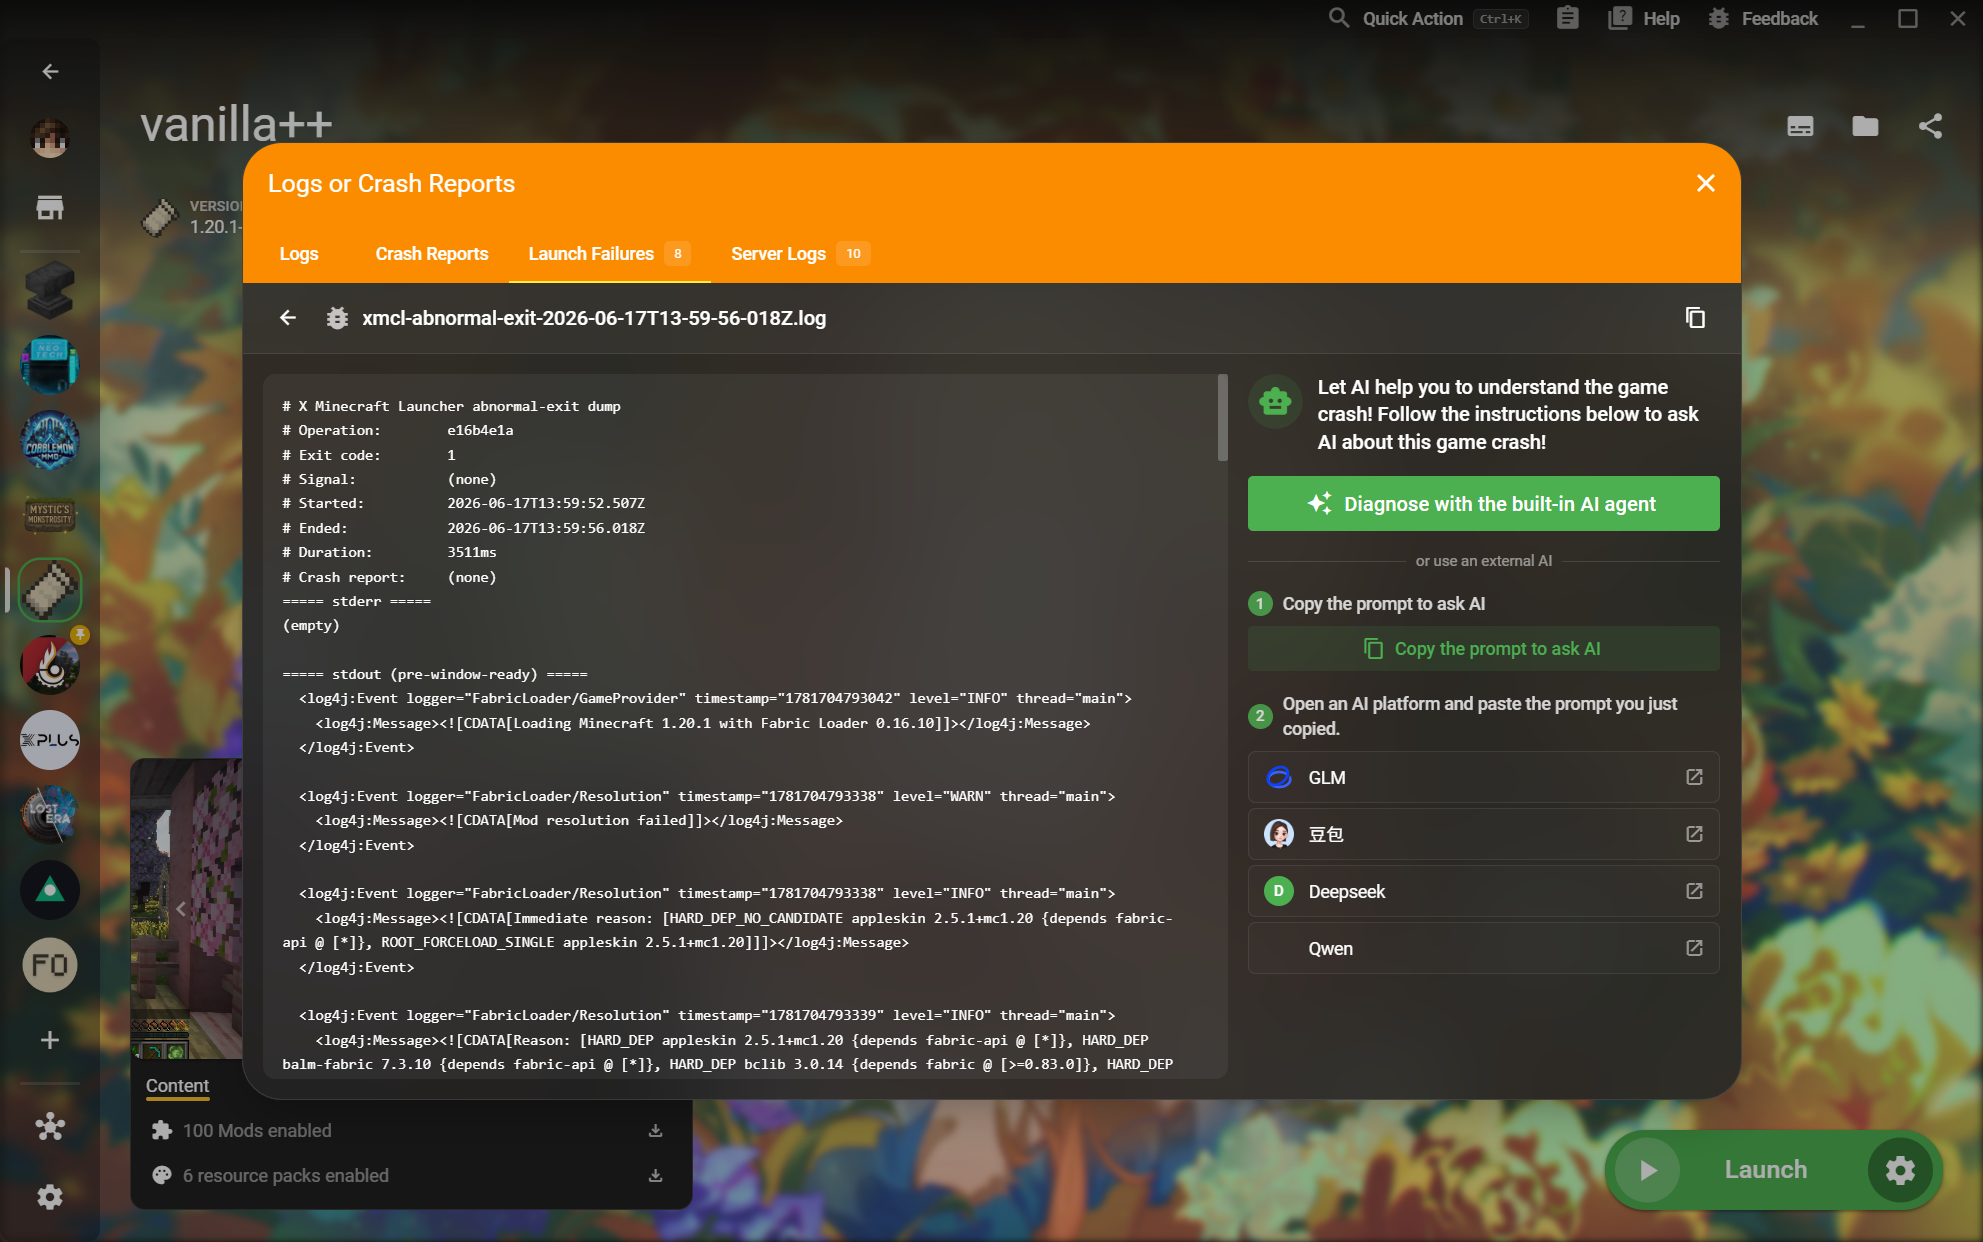
Task: Click the instance screenshot thumbnail
Action: (x=187, y=908)
